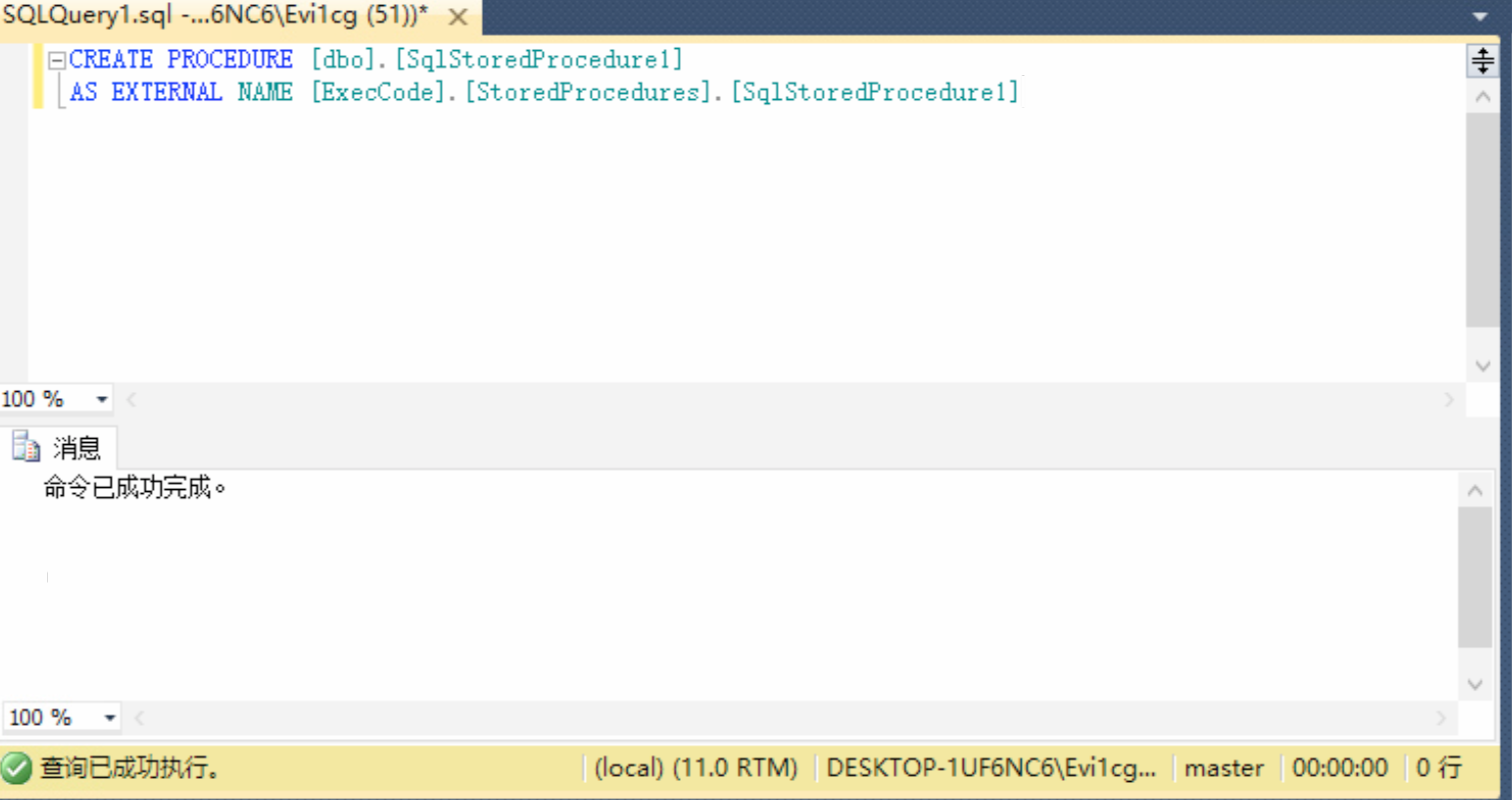The image size is (1512, 800).
Task: Open the tab list dropdown arrow
Action: pos(1481,17)
